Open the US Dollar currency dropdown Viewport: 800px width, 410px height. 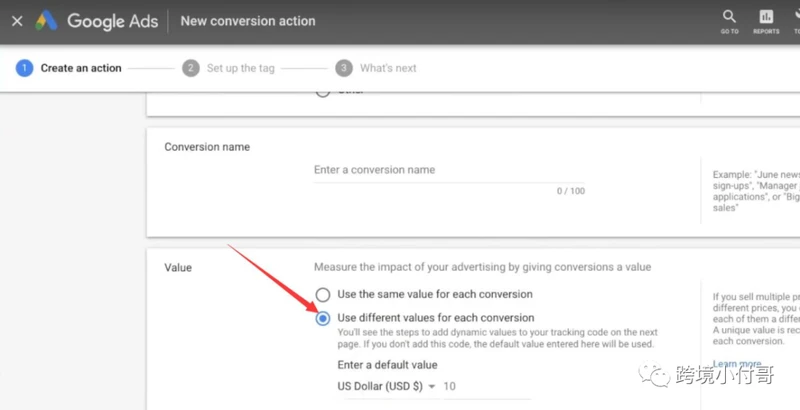tap(386, 387)
